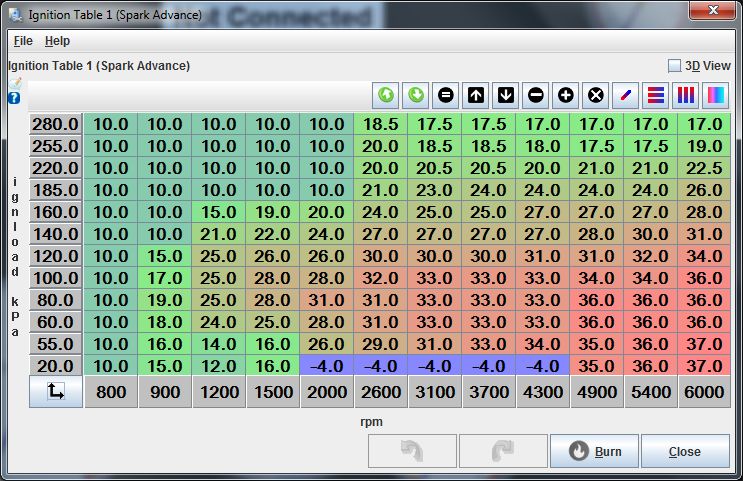Click the green down-arrow toolbar icon

point(416,95)
